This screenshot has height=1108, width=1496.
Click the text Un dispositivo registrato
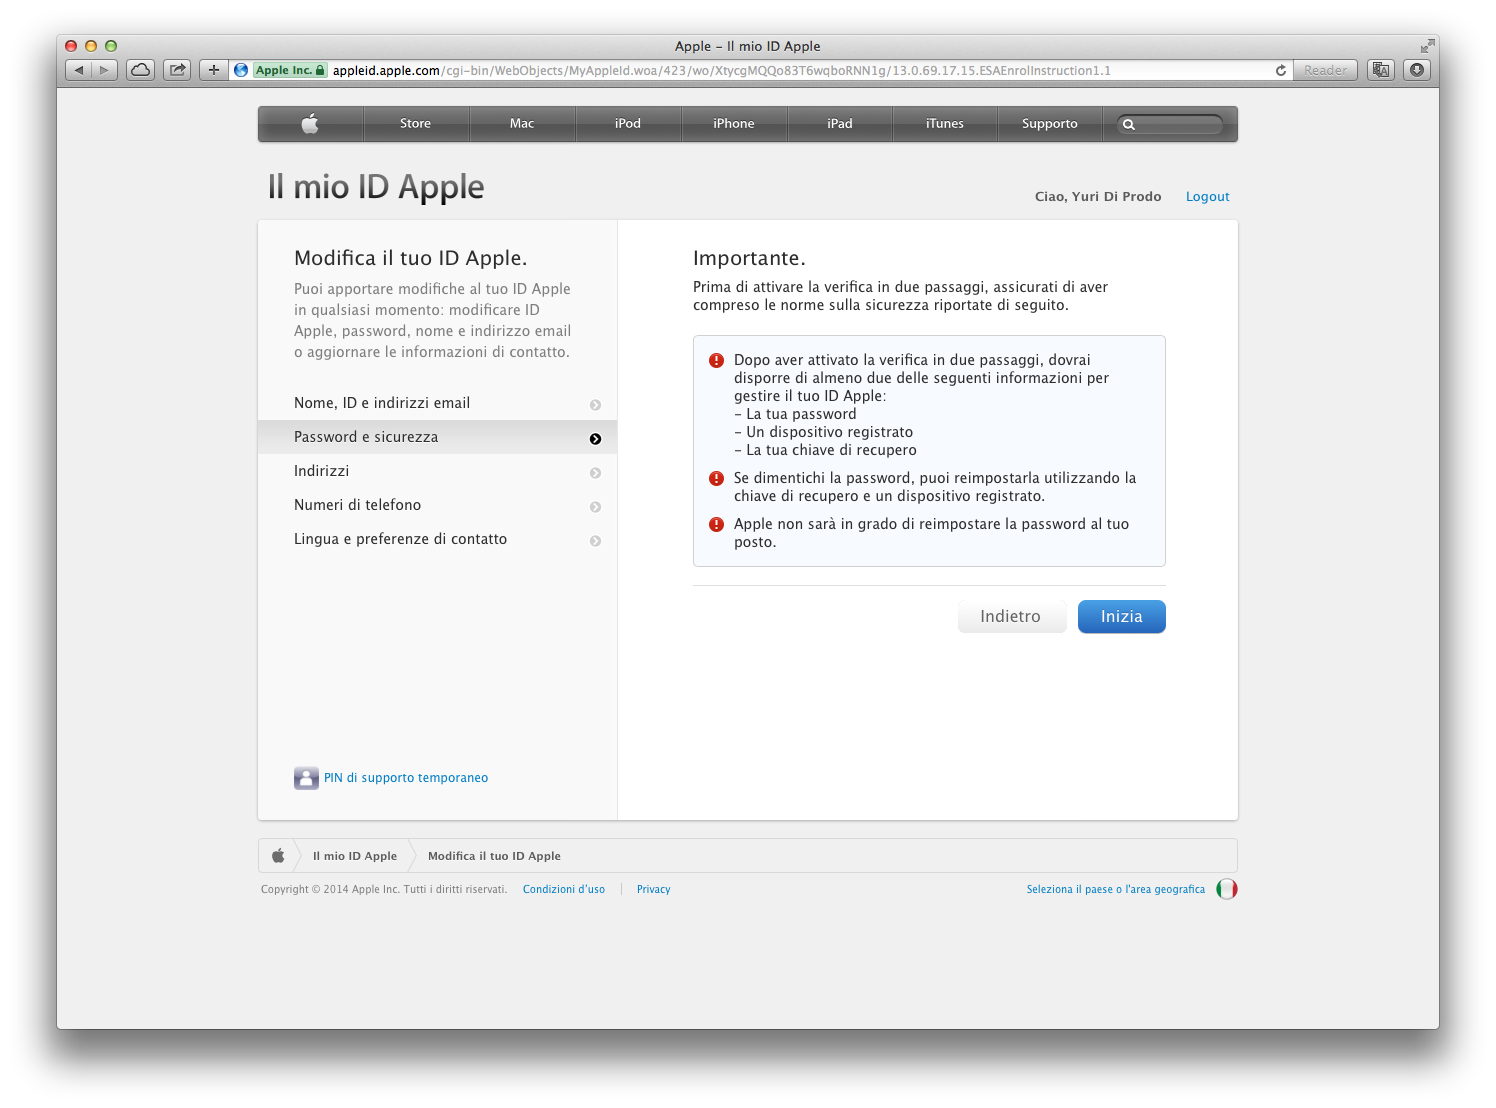tap(829, 432)
